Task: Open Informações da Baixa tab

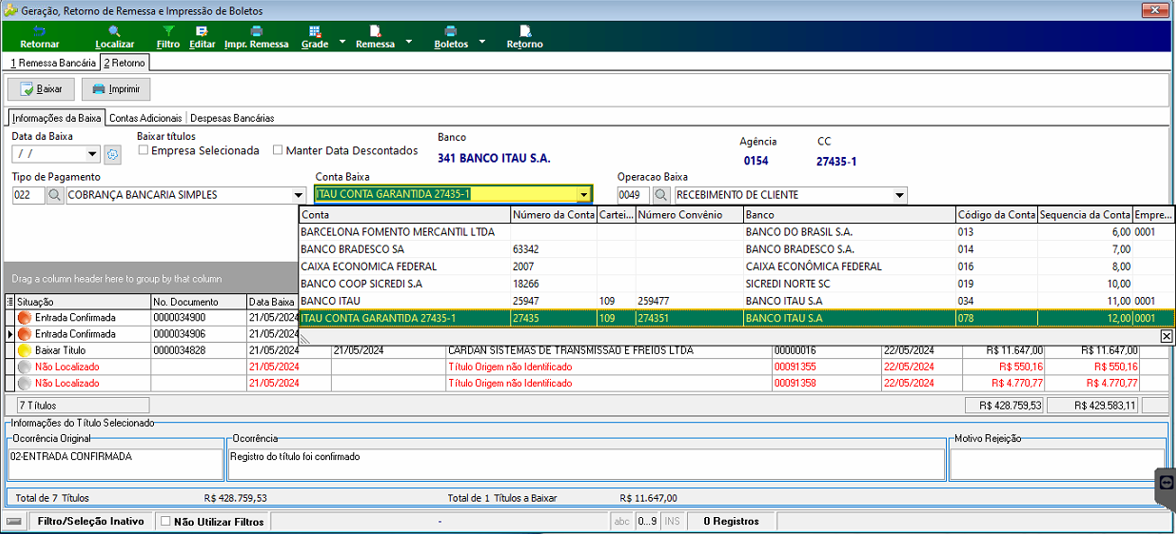Action: (57, 118)
